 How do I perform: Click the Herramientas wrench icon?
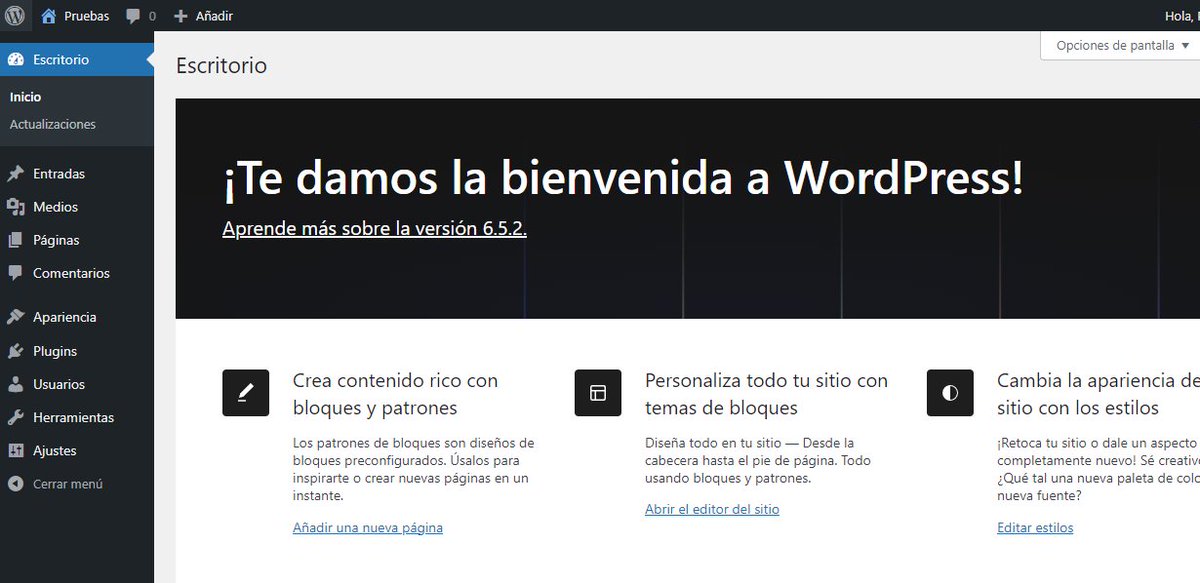15,417
